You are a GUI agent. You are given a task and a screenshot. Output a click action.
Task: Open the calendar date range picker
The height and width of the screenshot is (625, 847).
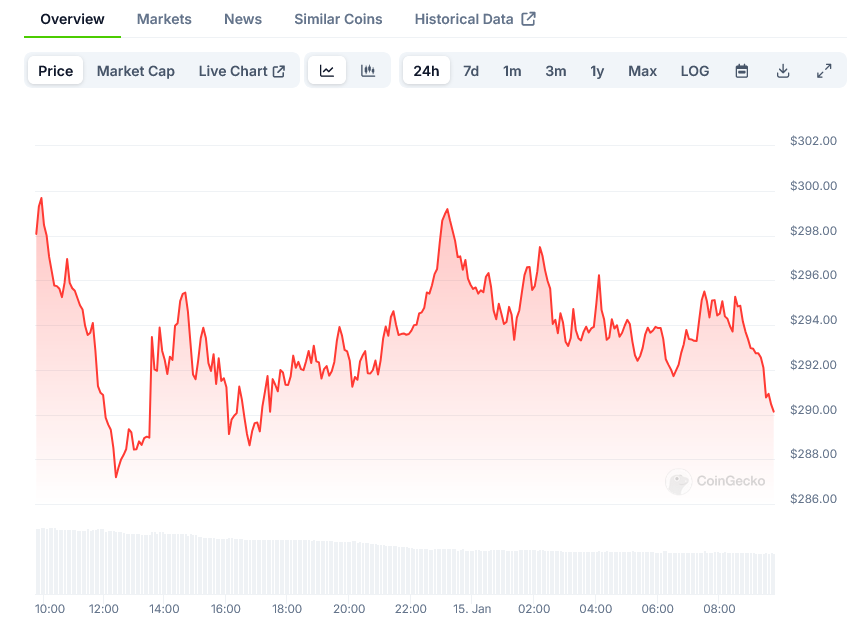click(742, 71)
